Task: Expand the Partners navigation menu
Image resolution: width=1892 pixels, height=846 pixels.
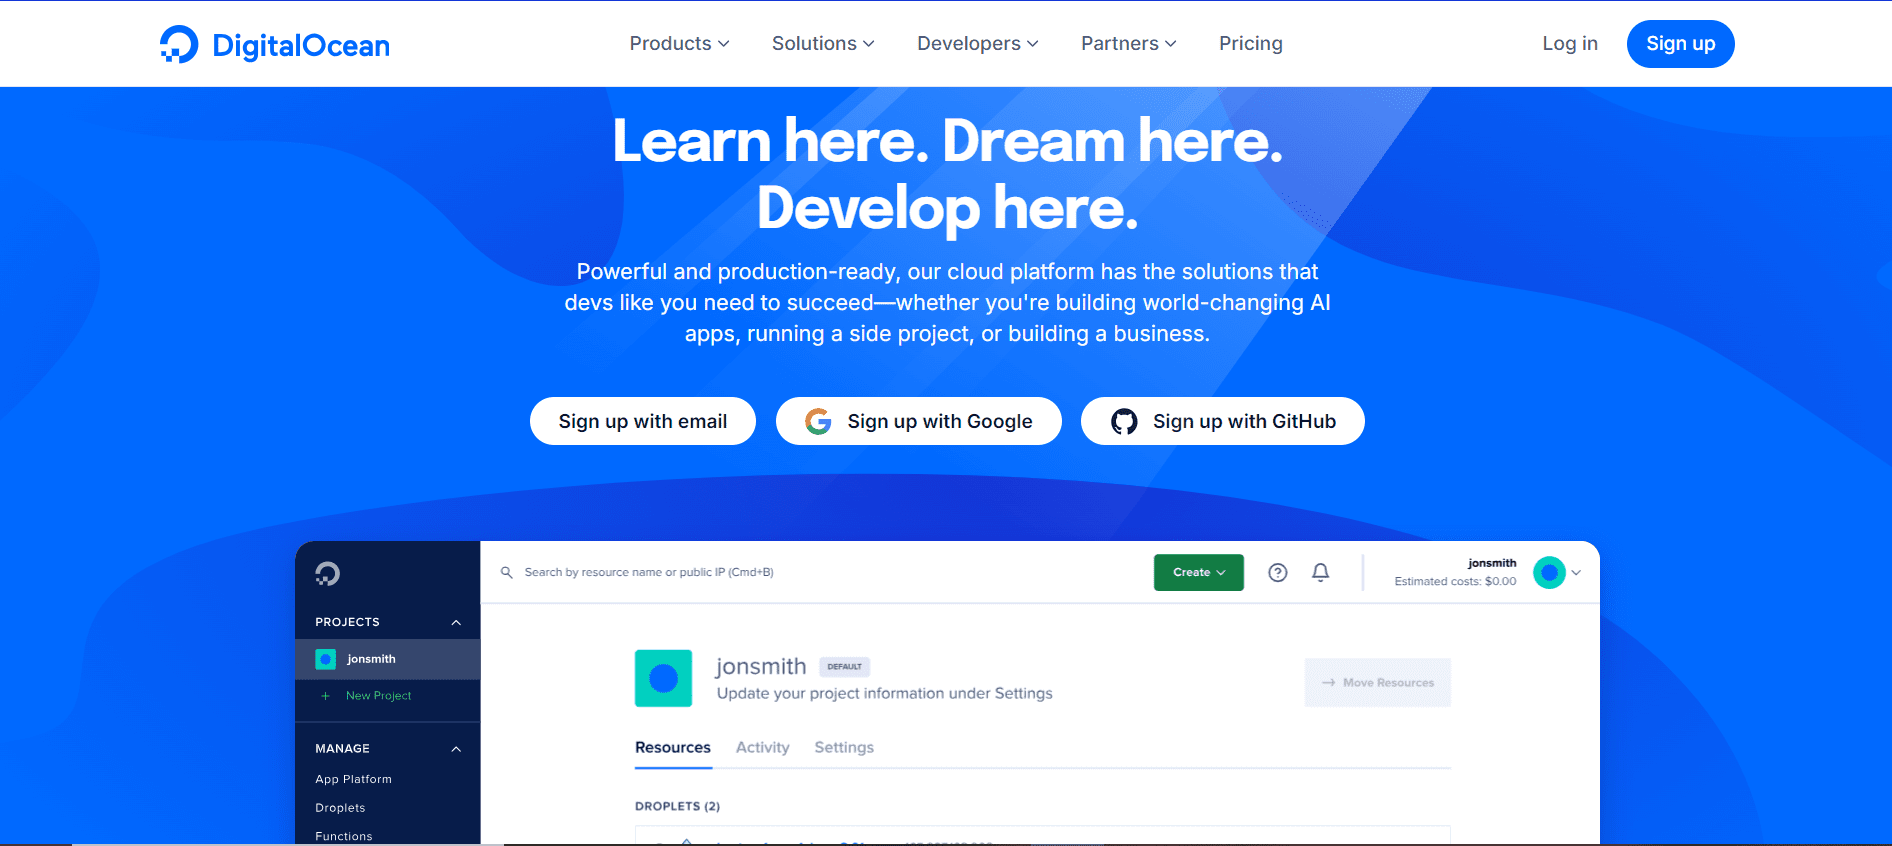Action: (1128, 43)
